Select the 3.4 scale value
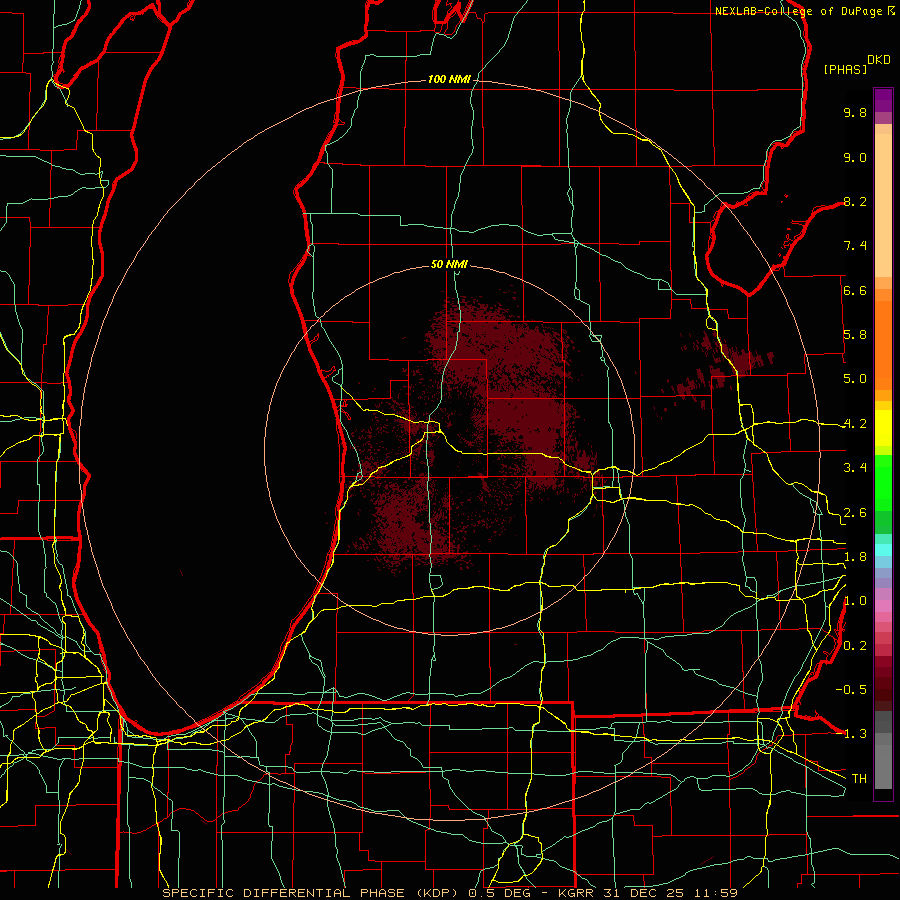Viewport: 900px width, 900px height. pyautogui.click(x=855, y=468)
